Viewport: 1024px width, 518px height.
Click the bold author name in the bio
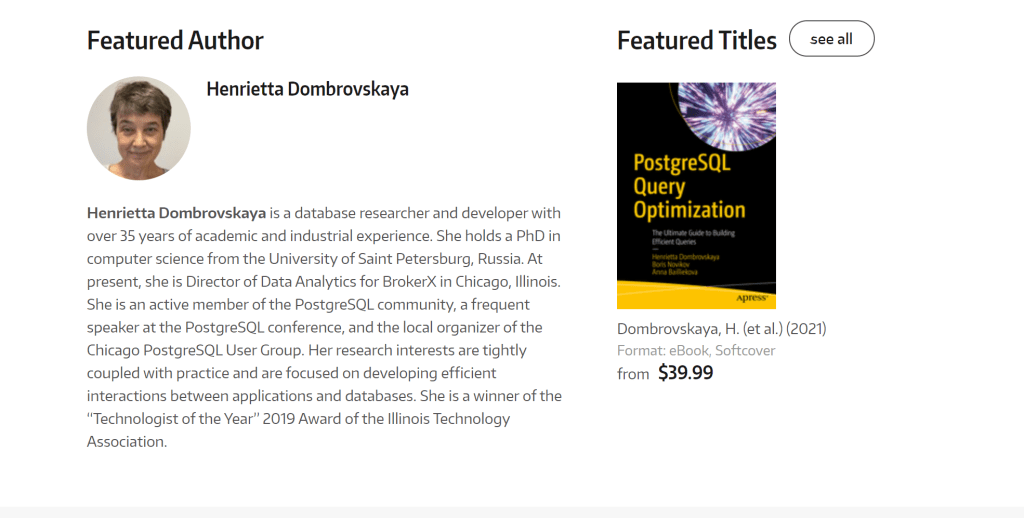tap(176, 213)
